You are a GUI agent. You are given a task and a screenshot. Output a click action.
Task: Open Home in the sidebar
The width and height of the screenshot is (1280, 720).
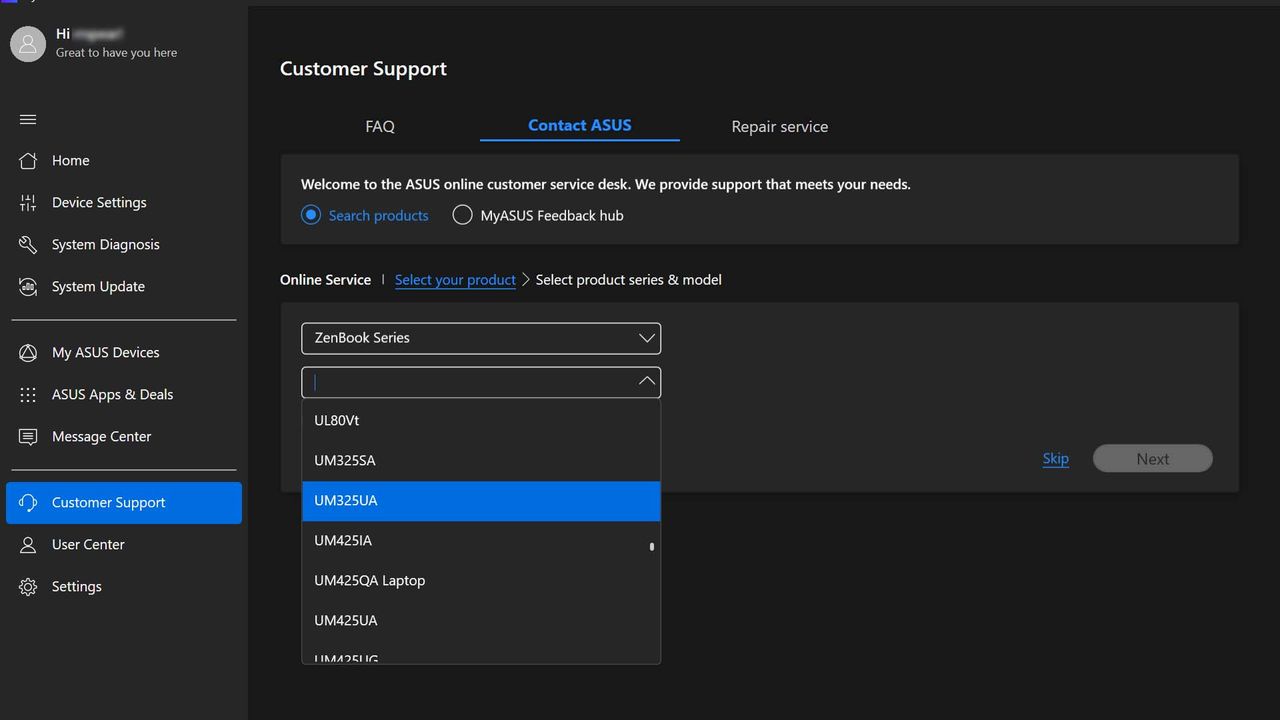click(123, 161)
